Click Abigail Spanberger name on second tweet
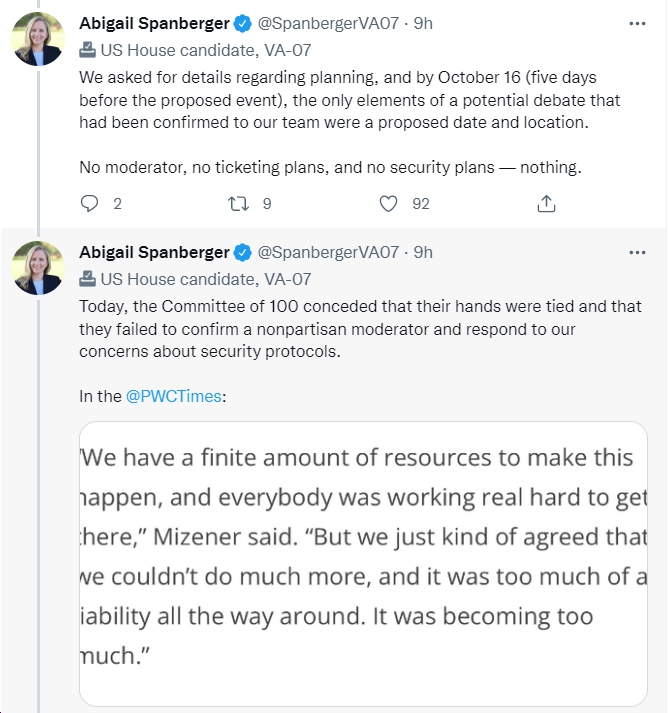 coord(154,252)
